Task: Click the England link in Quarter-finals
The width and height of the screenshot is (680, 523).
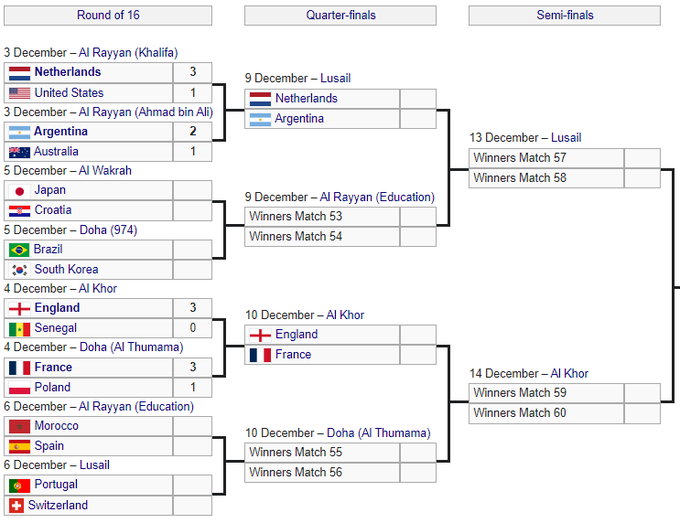Action: (296, 334)
